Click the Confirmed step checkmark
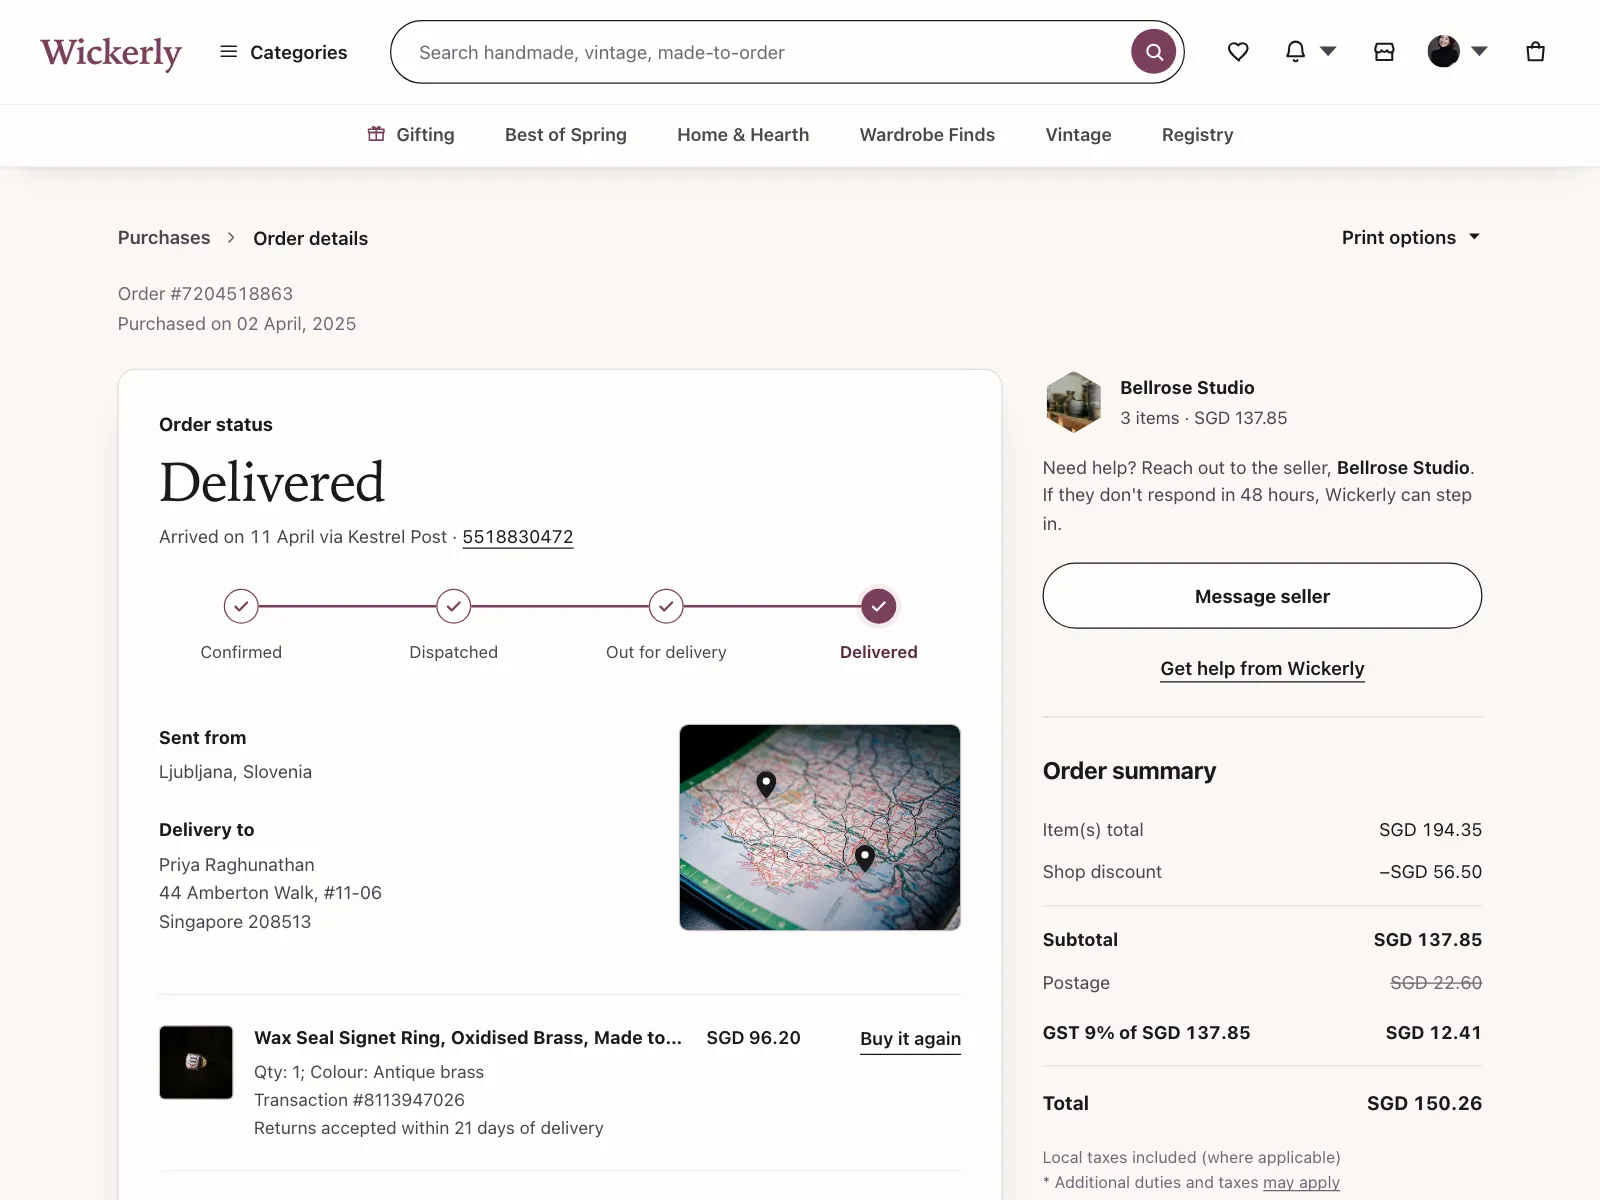The width and height of the screenshot is (1600, 1200). tap(241, 606)
